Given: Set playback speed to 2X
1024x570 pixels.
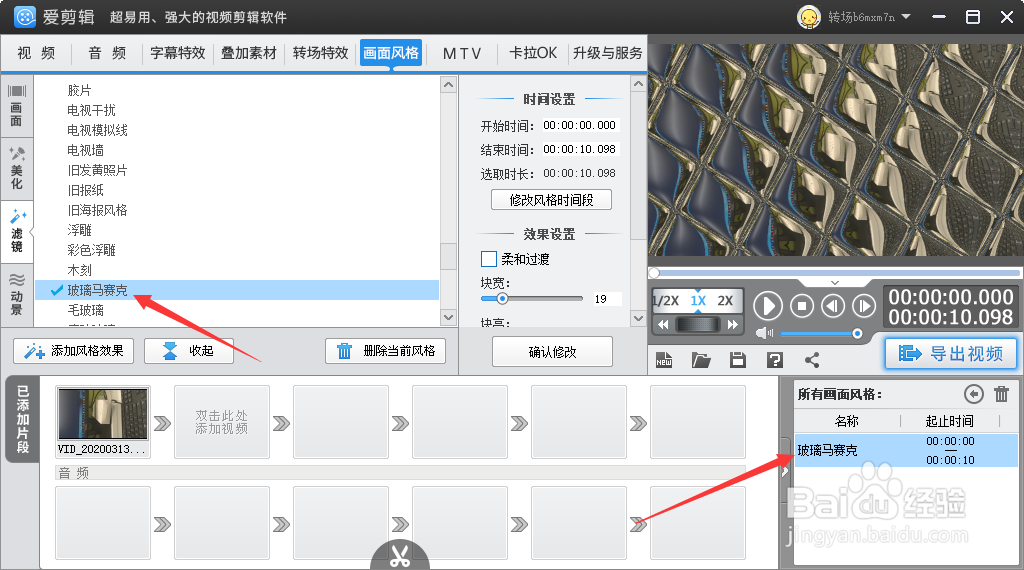Looking at the screenshot, I should [x=725, y=300].
